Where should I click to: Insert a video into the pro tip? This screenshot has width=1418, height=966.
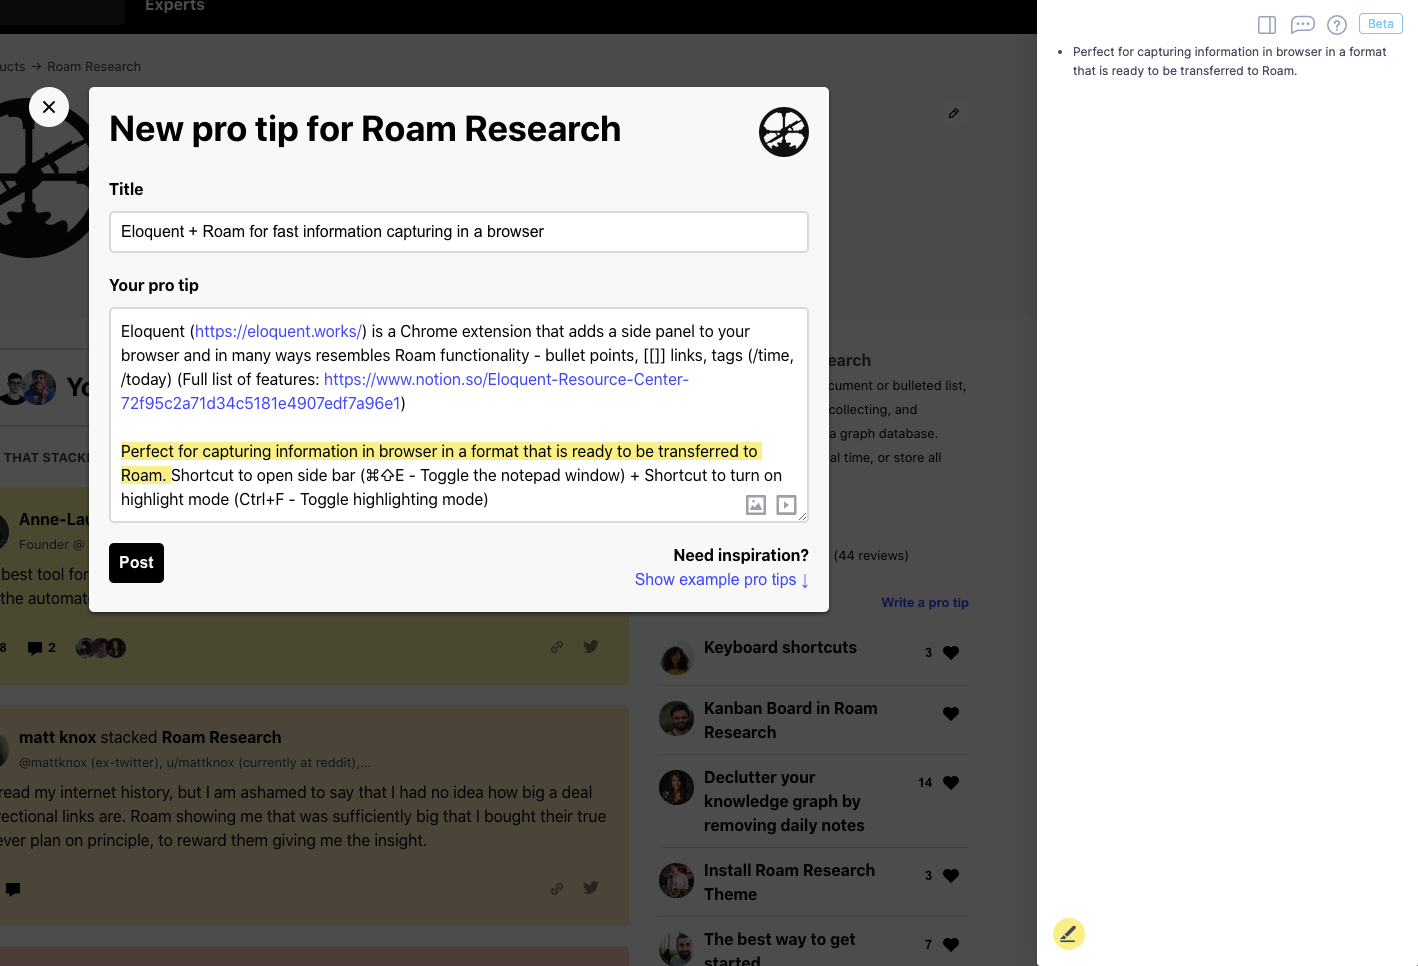pyautogui.click(x=787, y=505)
